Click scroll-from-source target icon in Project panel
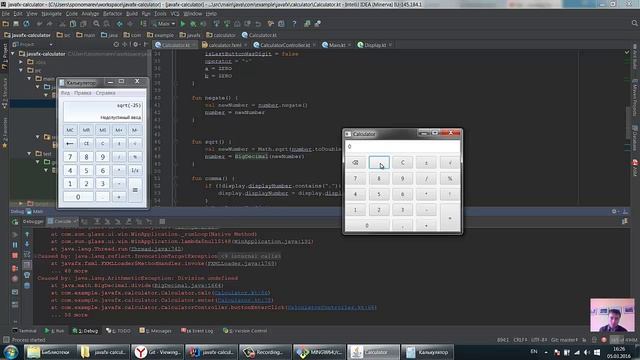Viewport: 640px width, 360px height. 116,44
